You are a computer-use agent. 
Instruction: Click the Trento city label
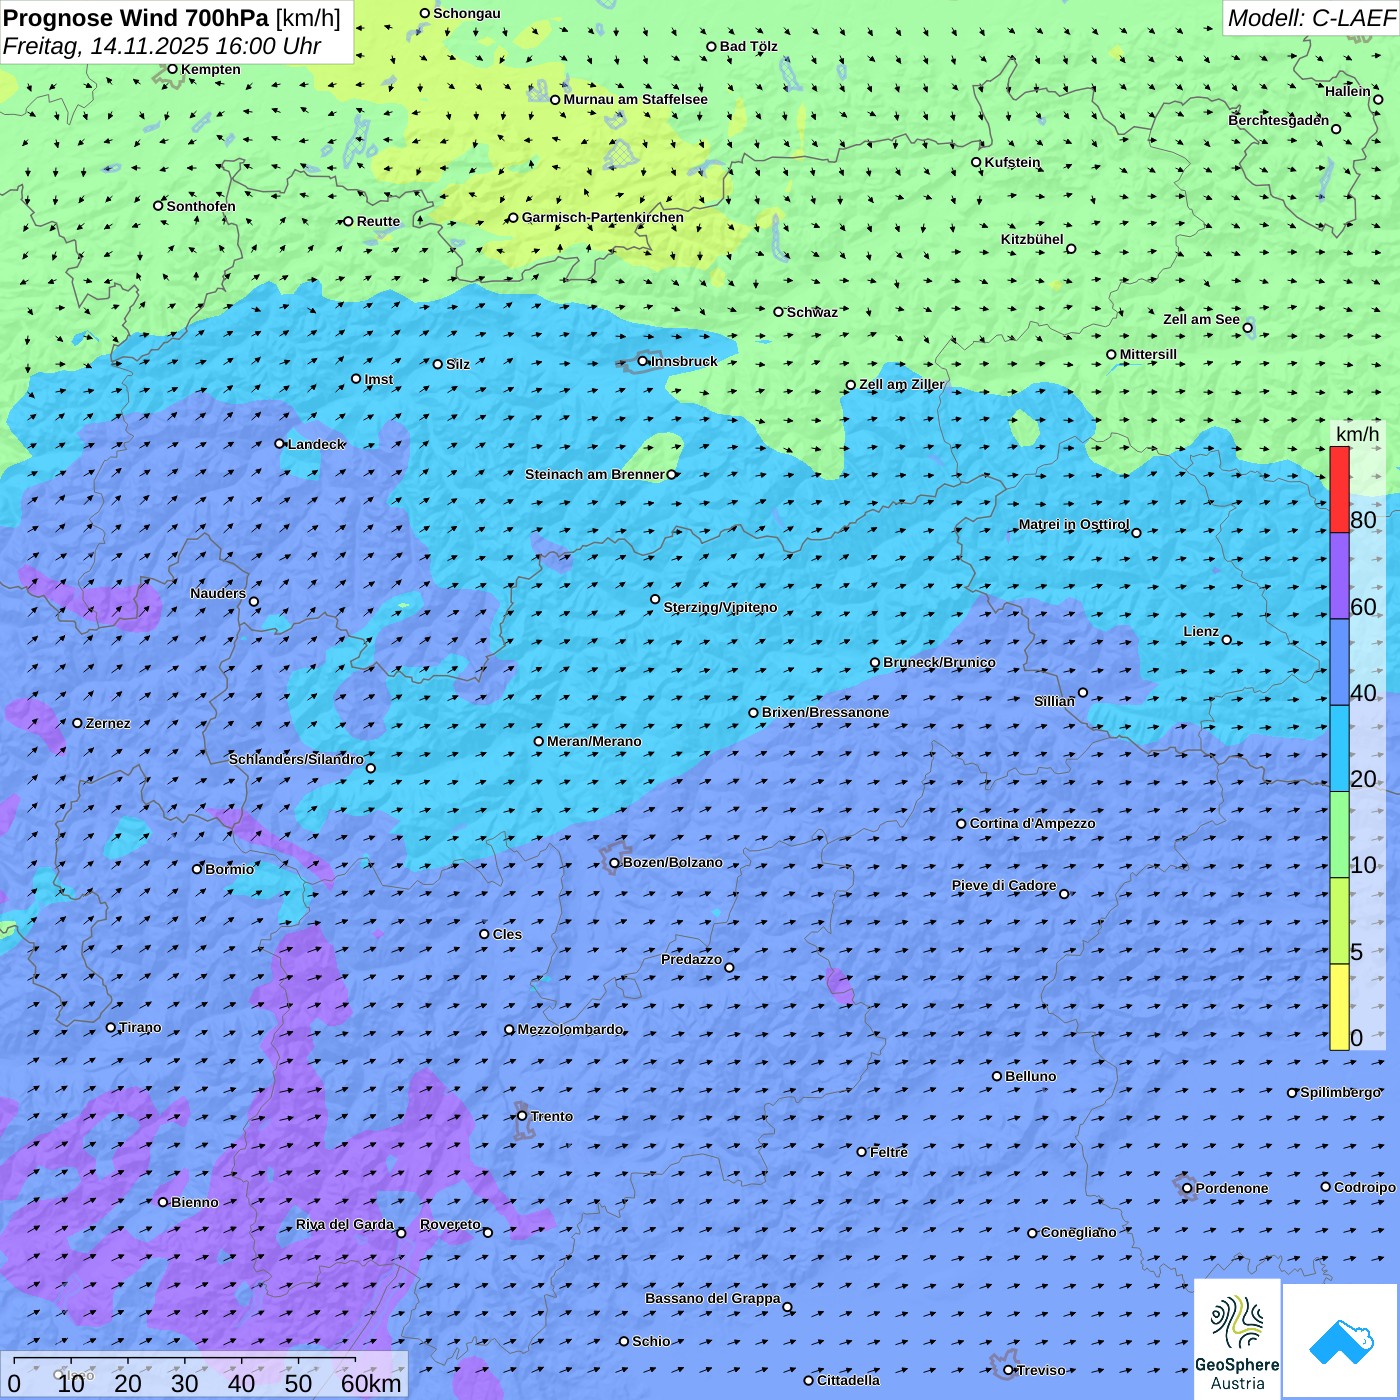click(552, 1116)
